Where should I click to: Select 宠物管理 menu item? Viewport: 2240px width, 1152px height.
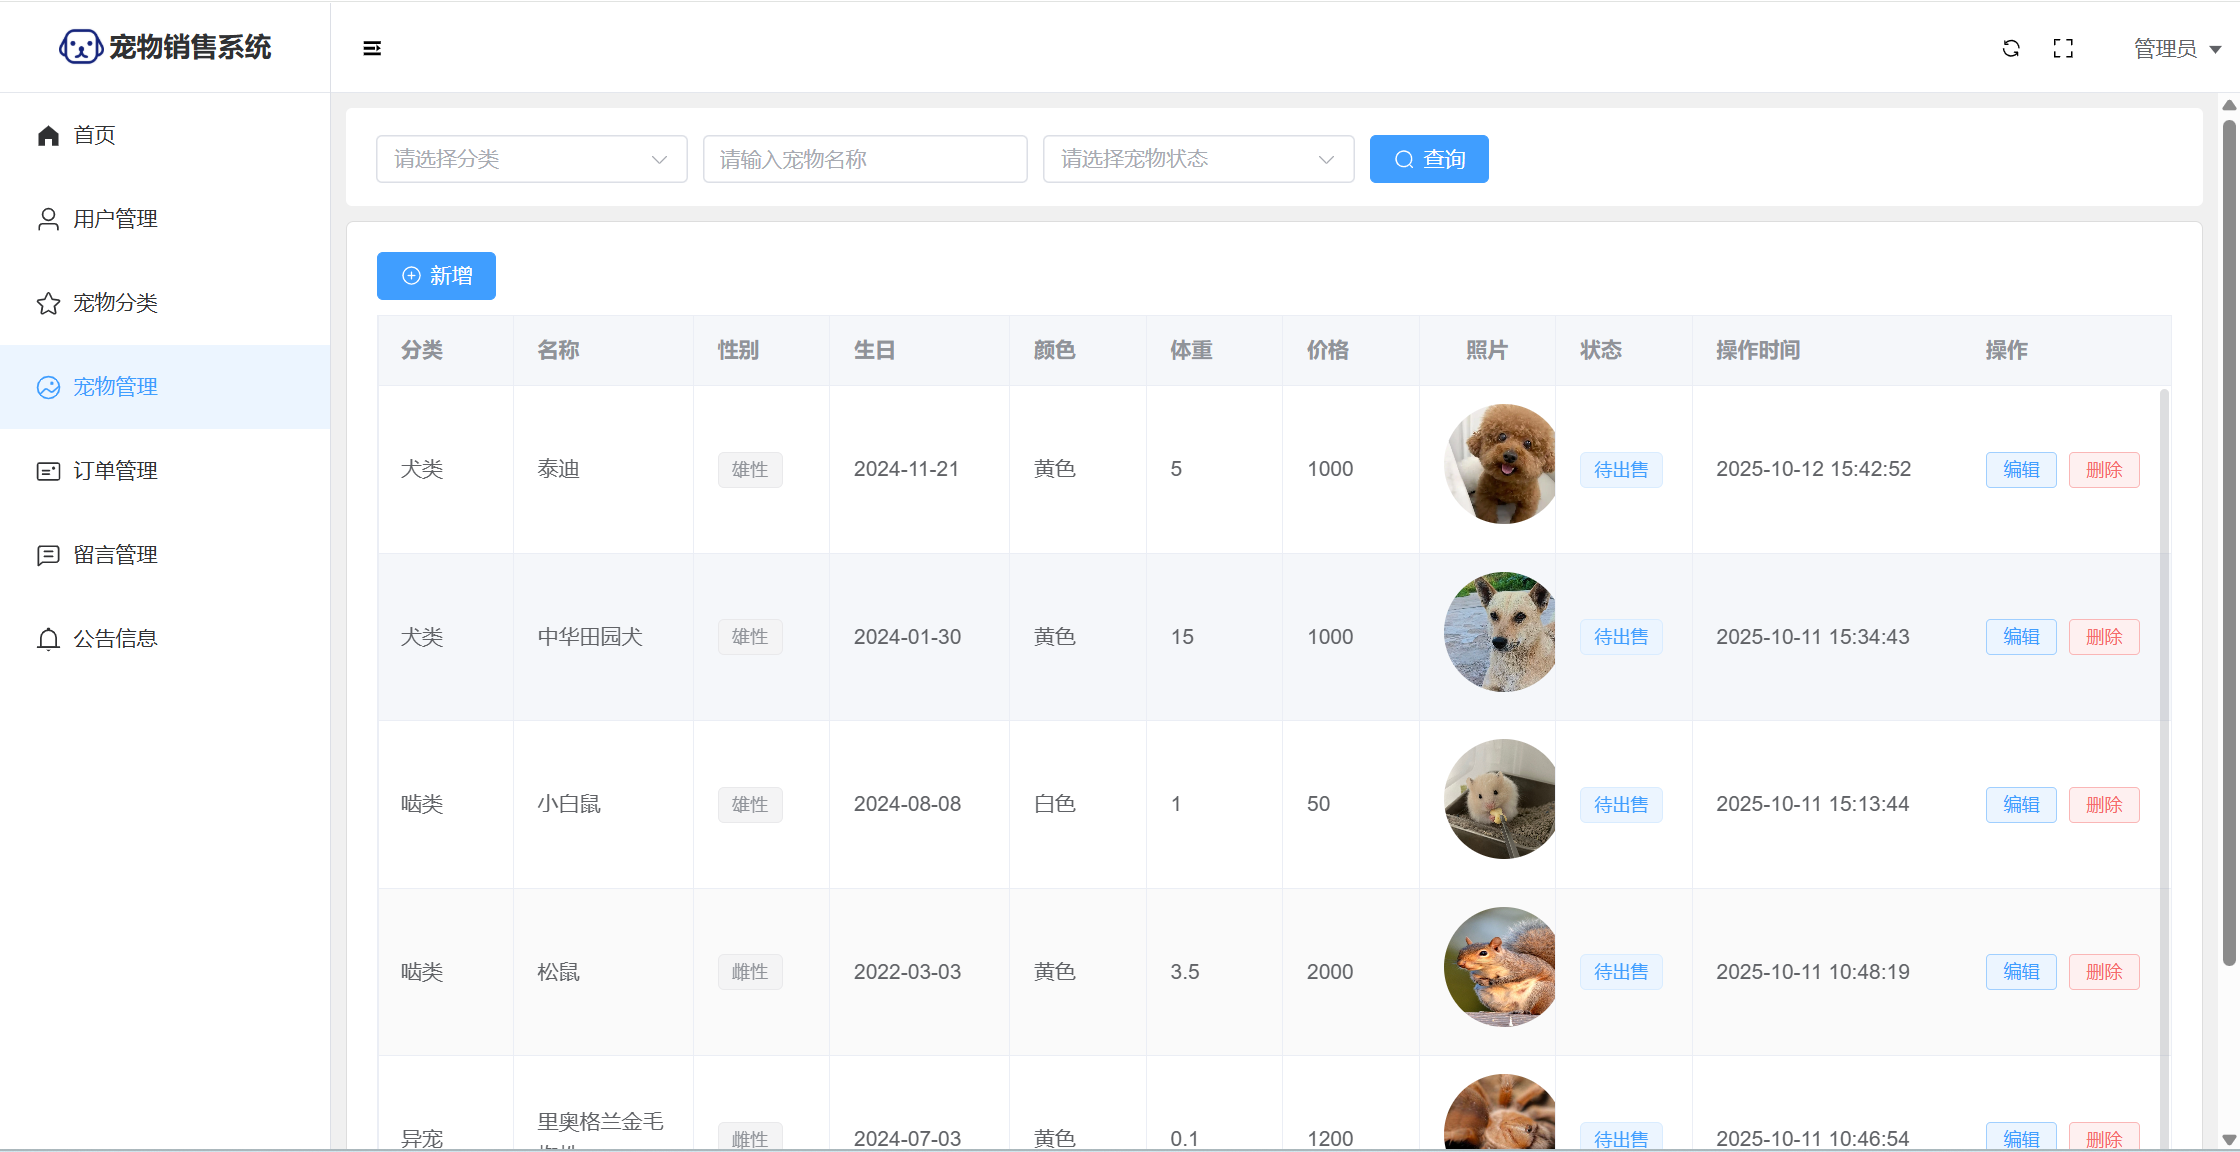(115, 387)
